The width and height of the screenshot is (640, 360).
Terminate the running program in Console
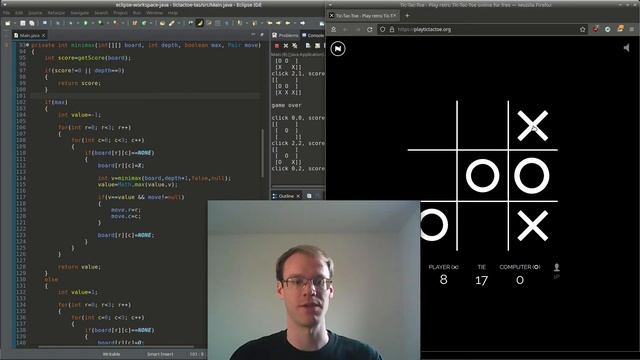(x=277, y=46)
